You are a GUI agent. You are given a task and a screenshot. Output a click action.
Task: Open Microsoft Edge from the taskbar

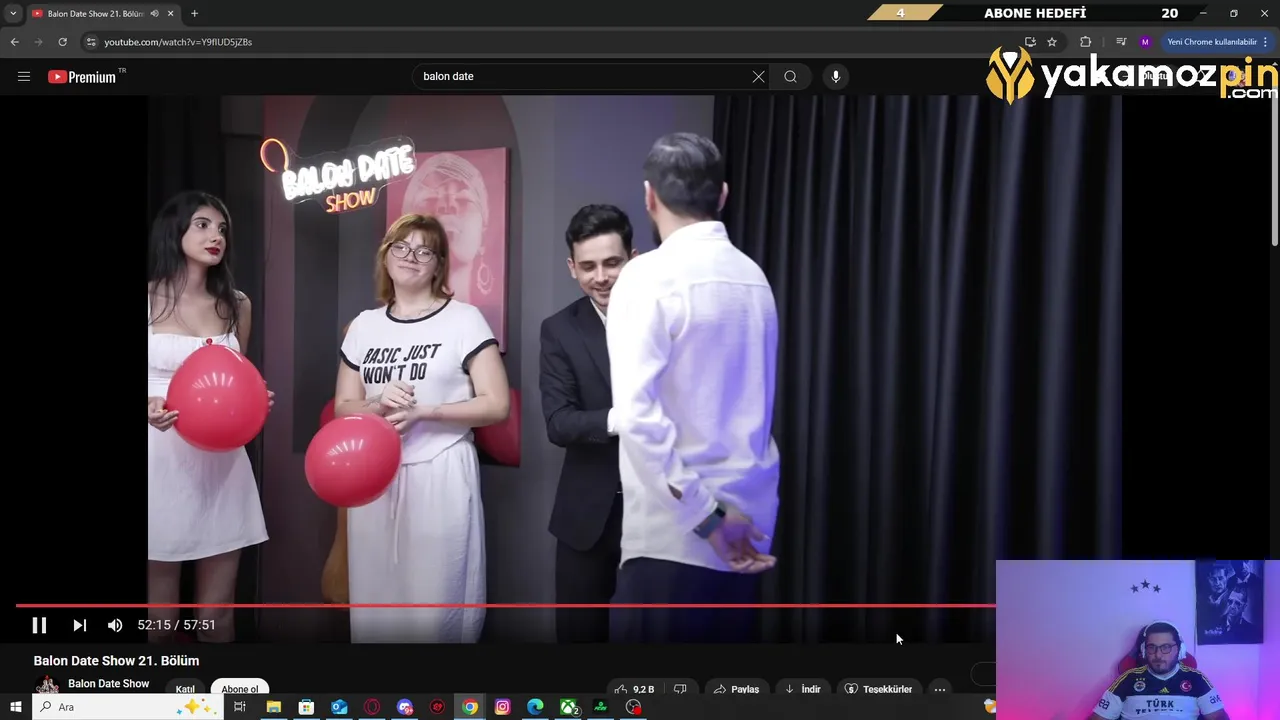[535, 707]
